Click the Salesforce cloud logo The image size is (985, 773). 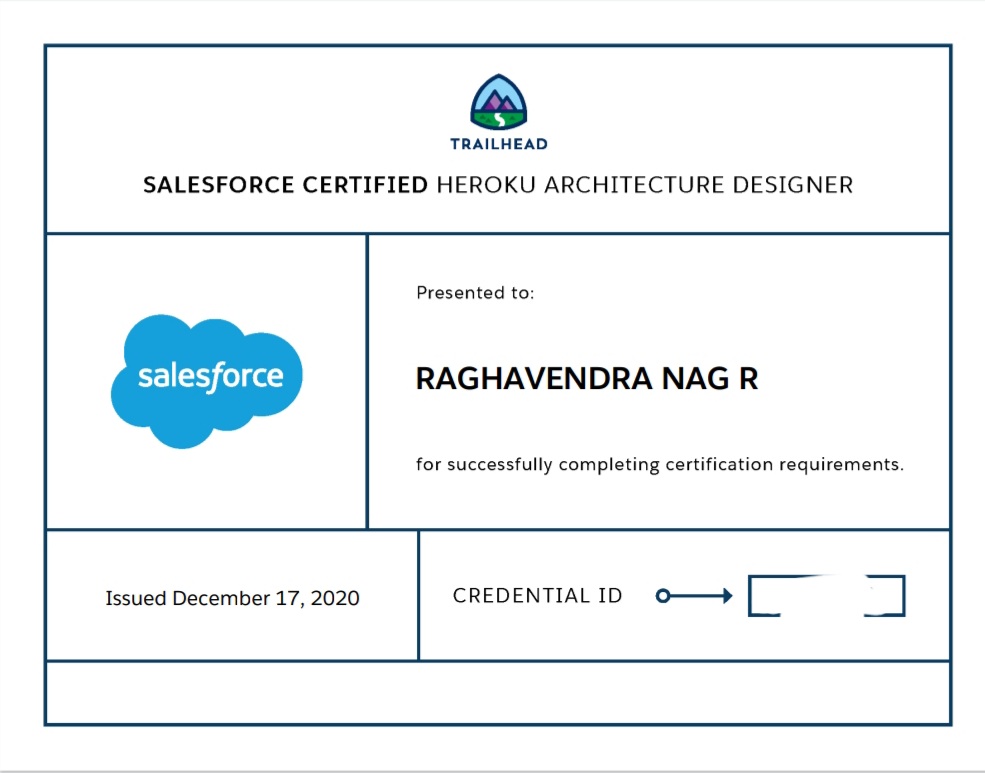click(x=207, y=381)
